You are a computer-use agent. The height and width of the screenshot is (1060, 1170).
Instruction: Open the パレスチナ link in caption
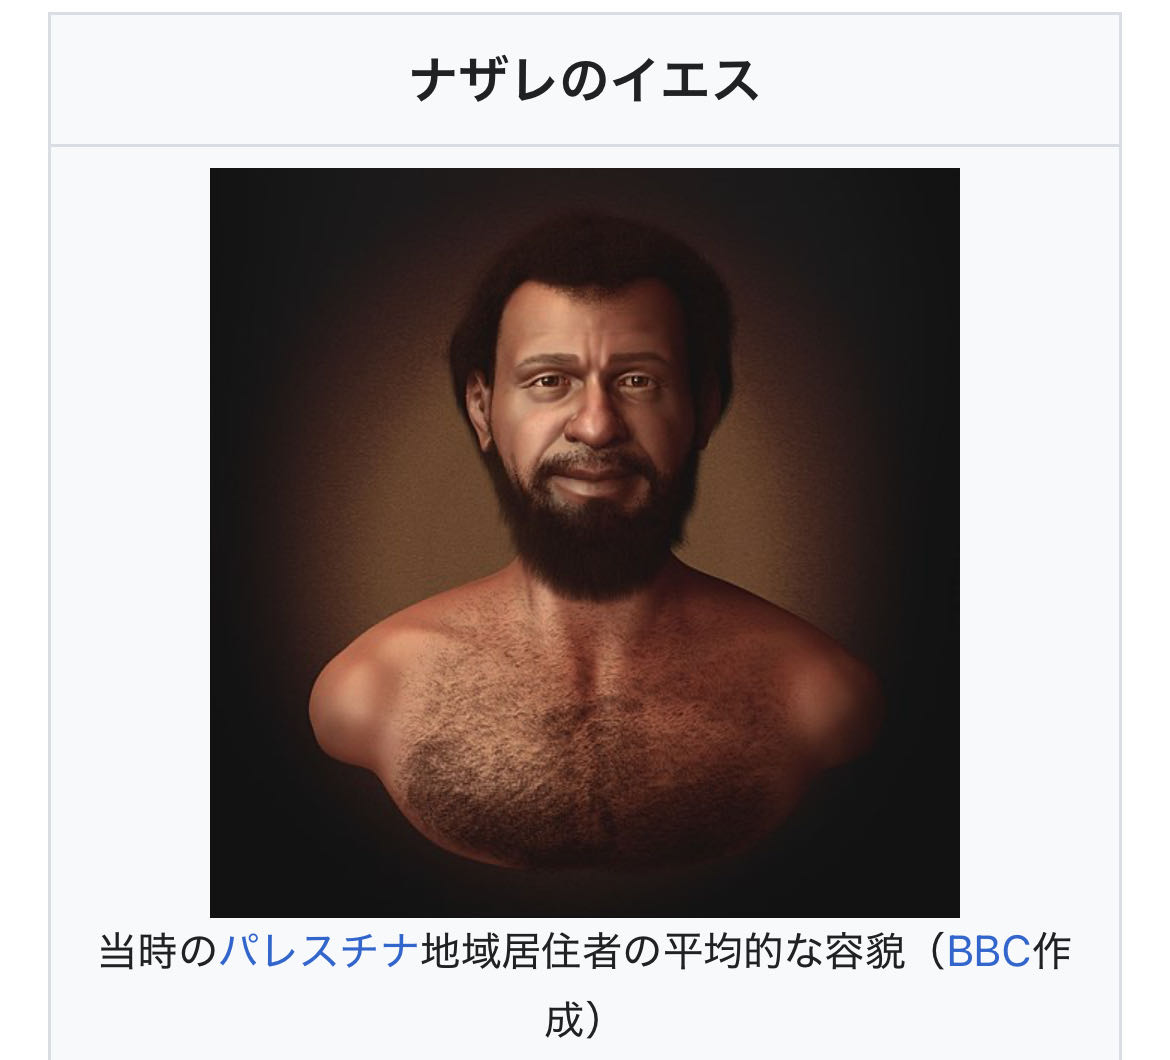pyautogui.click(x=319, y=952)
